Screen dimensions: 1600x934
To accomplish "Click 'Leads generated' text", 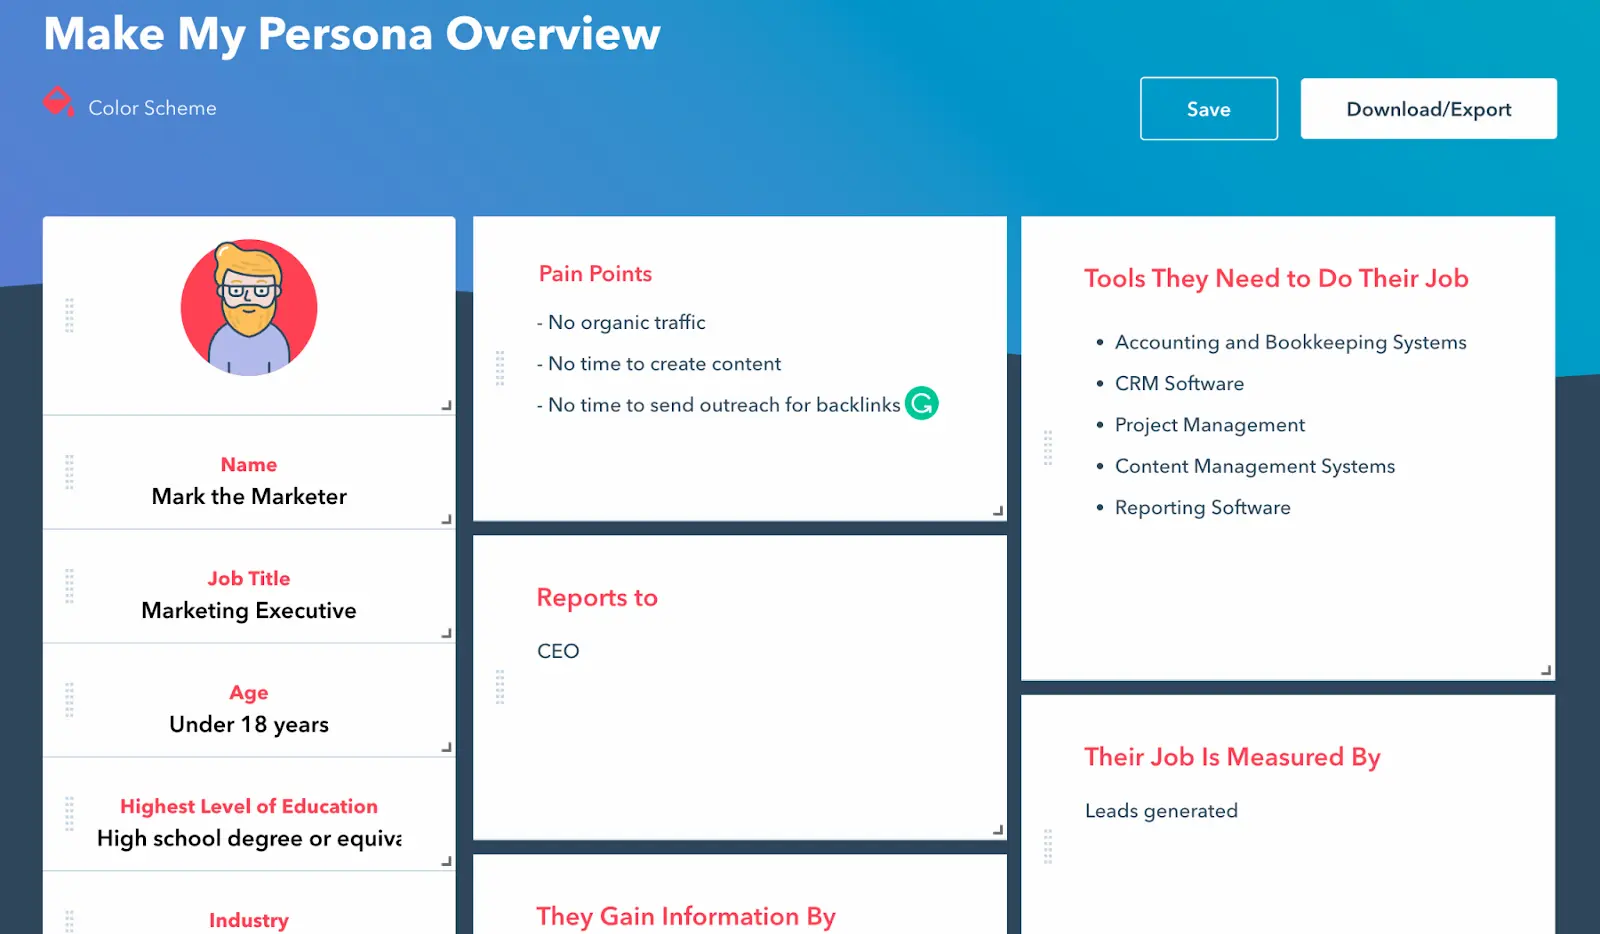I will (1161, 811).
